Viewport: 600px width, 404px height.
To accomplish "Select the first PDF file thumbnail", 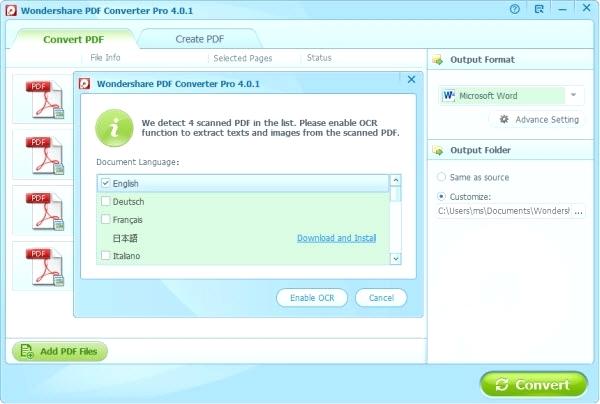I will tap(45, 99).
